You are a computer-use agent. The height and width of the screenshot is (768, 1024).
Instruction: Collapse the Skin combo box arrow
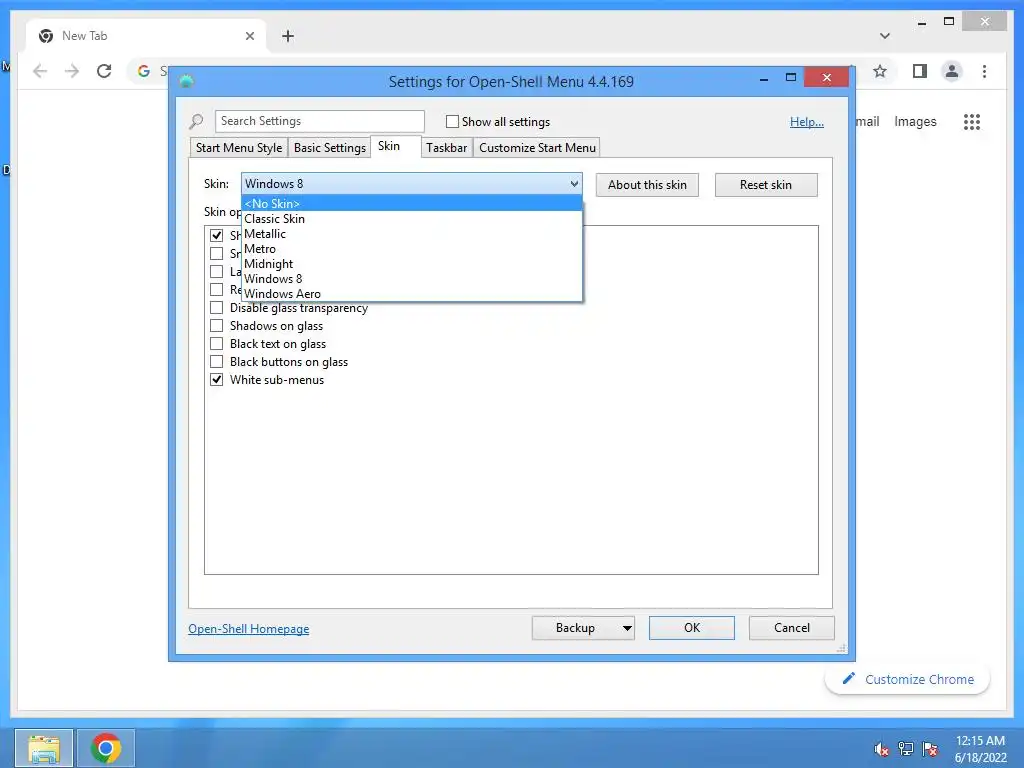pyautogui.click(x=574, y=184)
